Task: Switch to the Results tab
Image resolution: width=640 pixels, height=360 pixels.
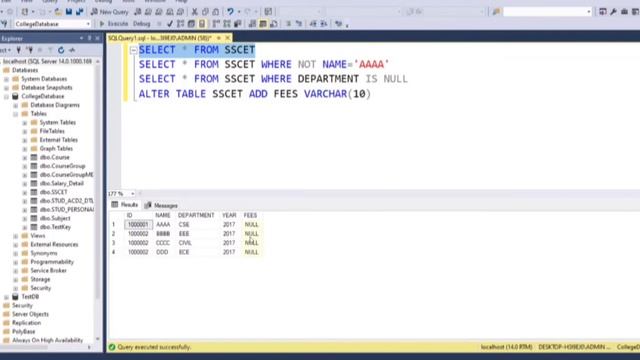Action: pos(125,205)
